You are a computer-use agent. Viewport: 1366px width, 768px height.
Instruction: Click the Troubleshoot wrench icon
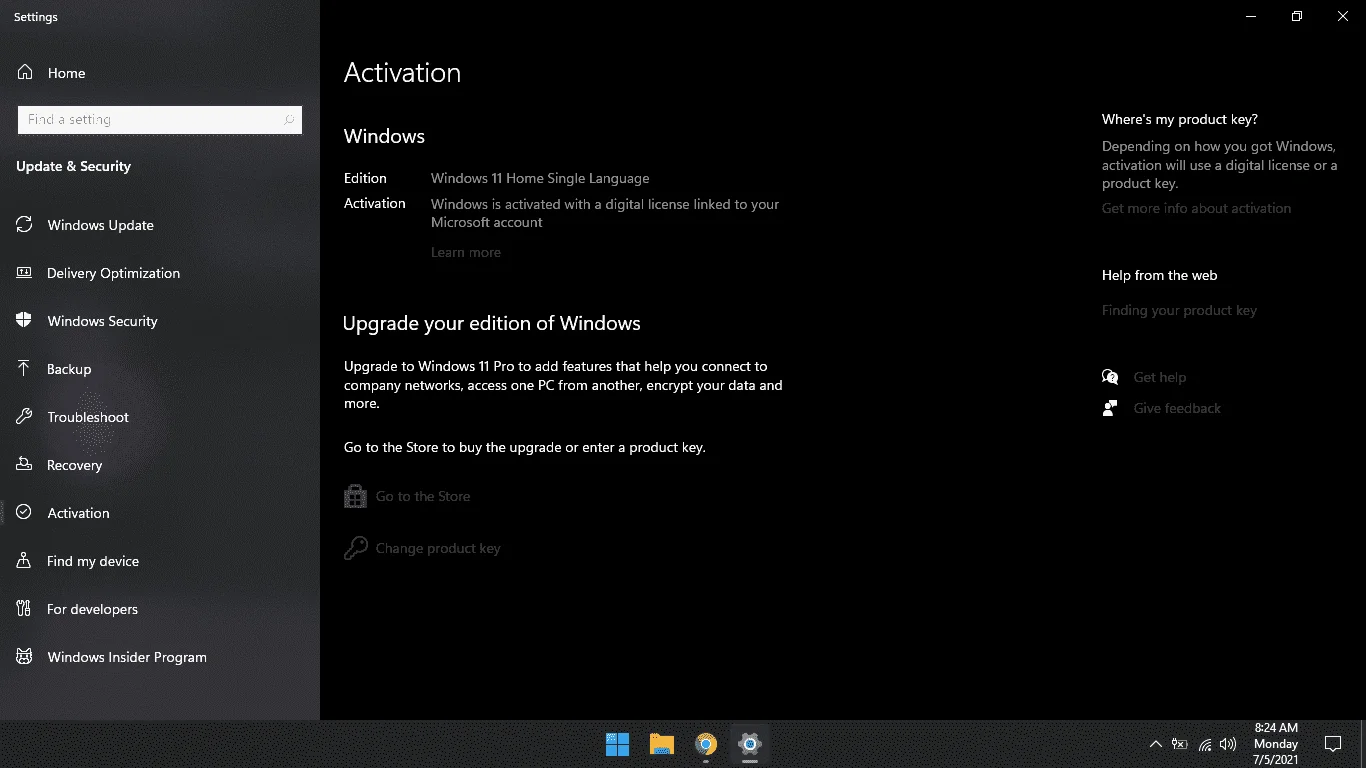[24, 417]
